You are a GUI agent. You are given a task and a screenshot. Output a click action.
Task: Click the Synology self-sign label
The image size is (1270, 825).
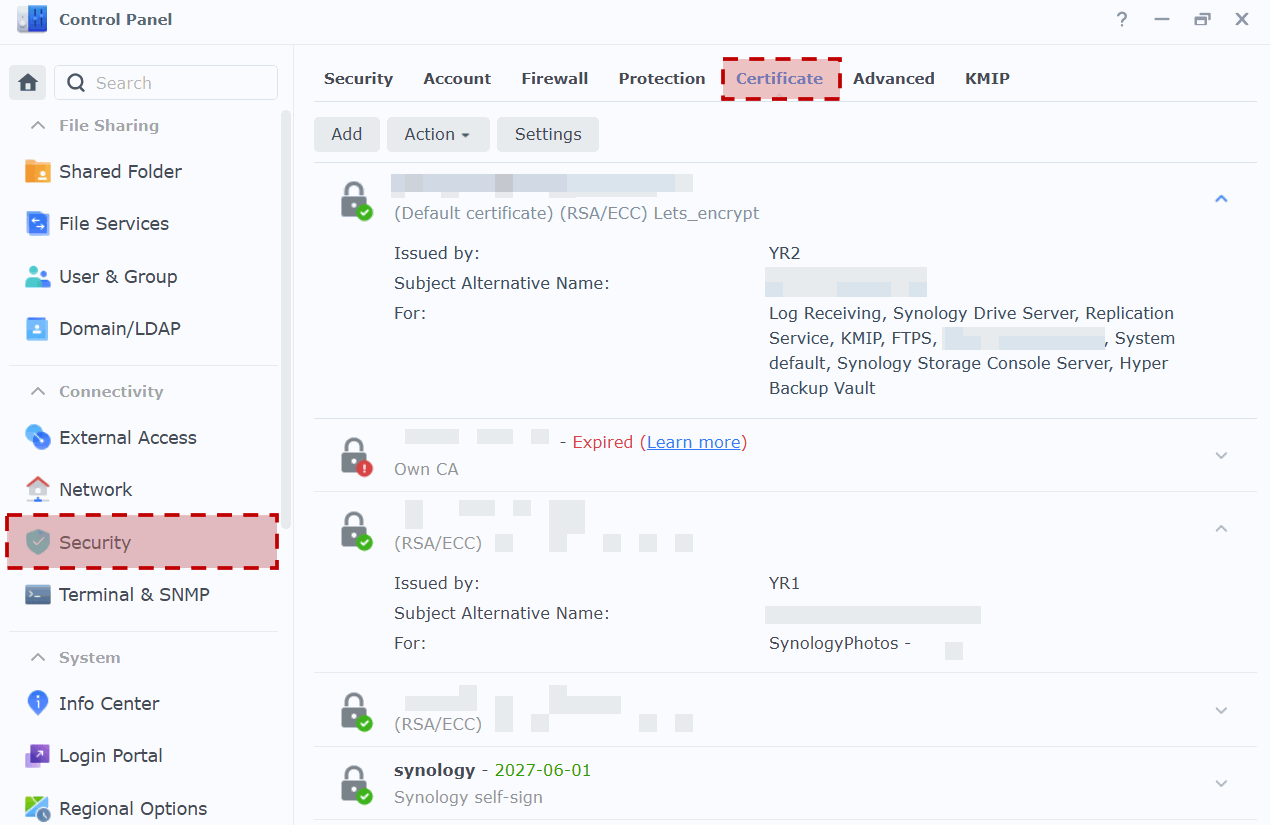[468, 797]
